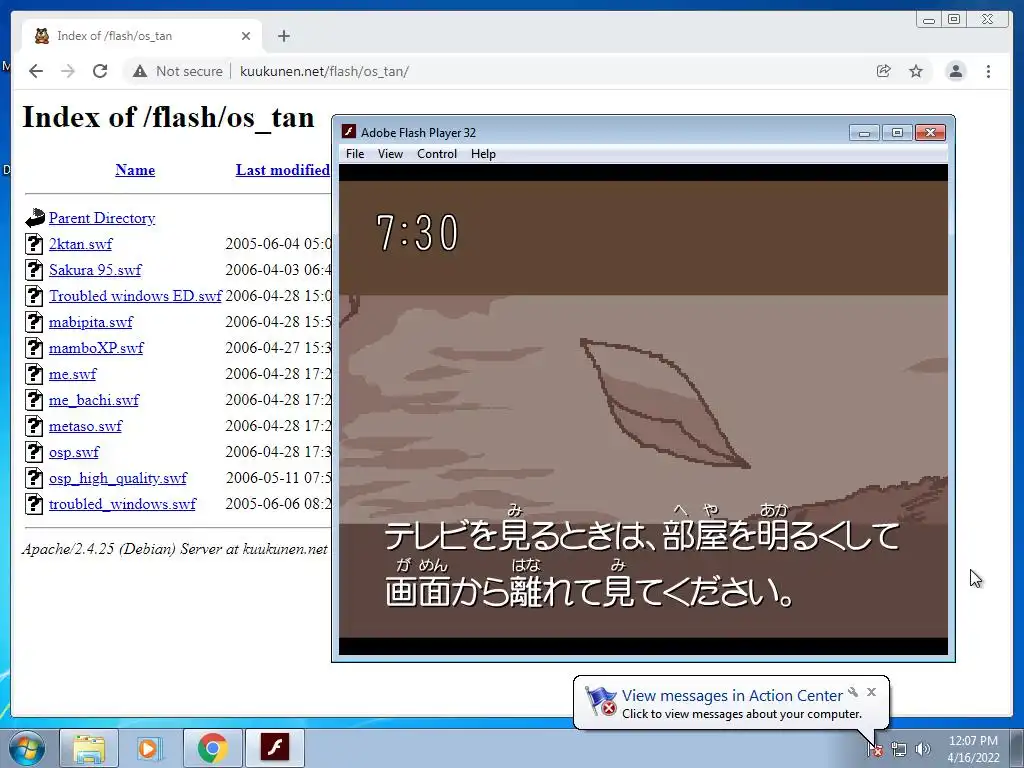Open the osp_high_quality.swf link

pos(118,478)
